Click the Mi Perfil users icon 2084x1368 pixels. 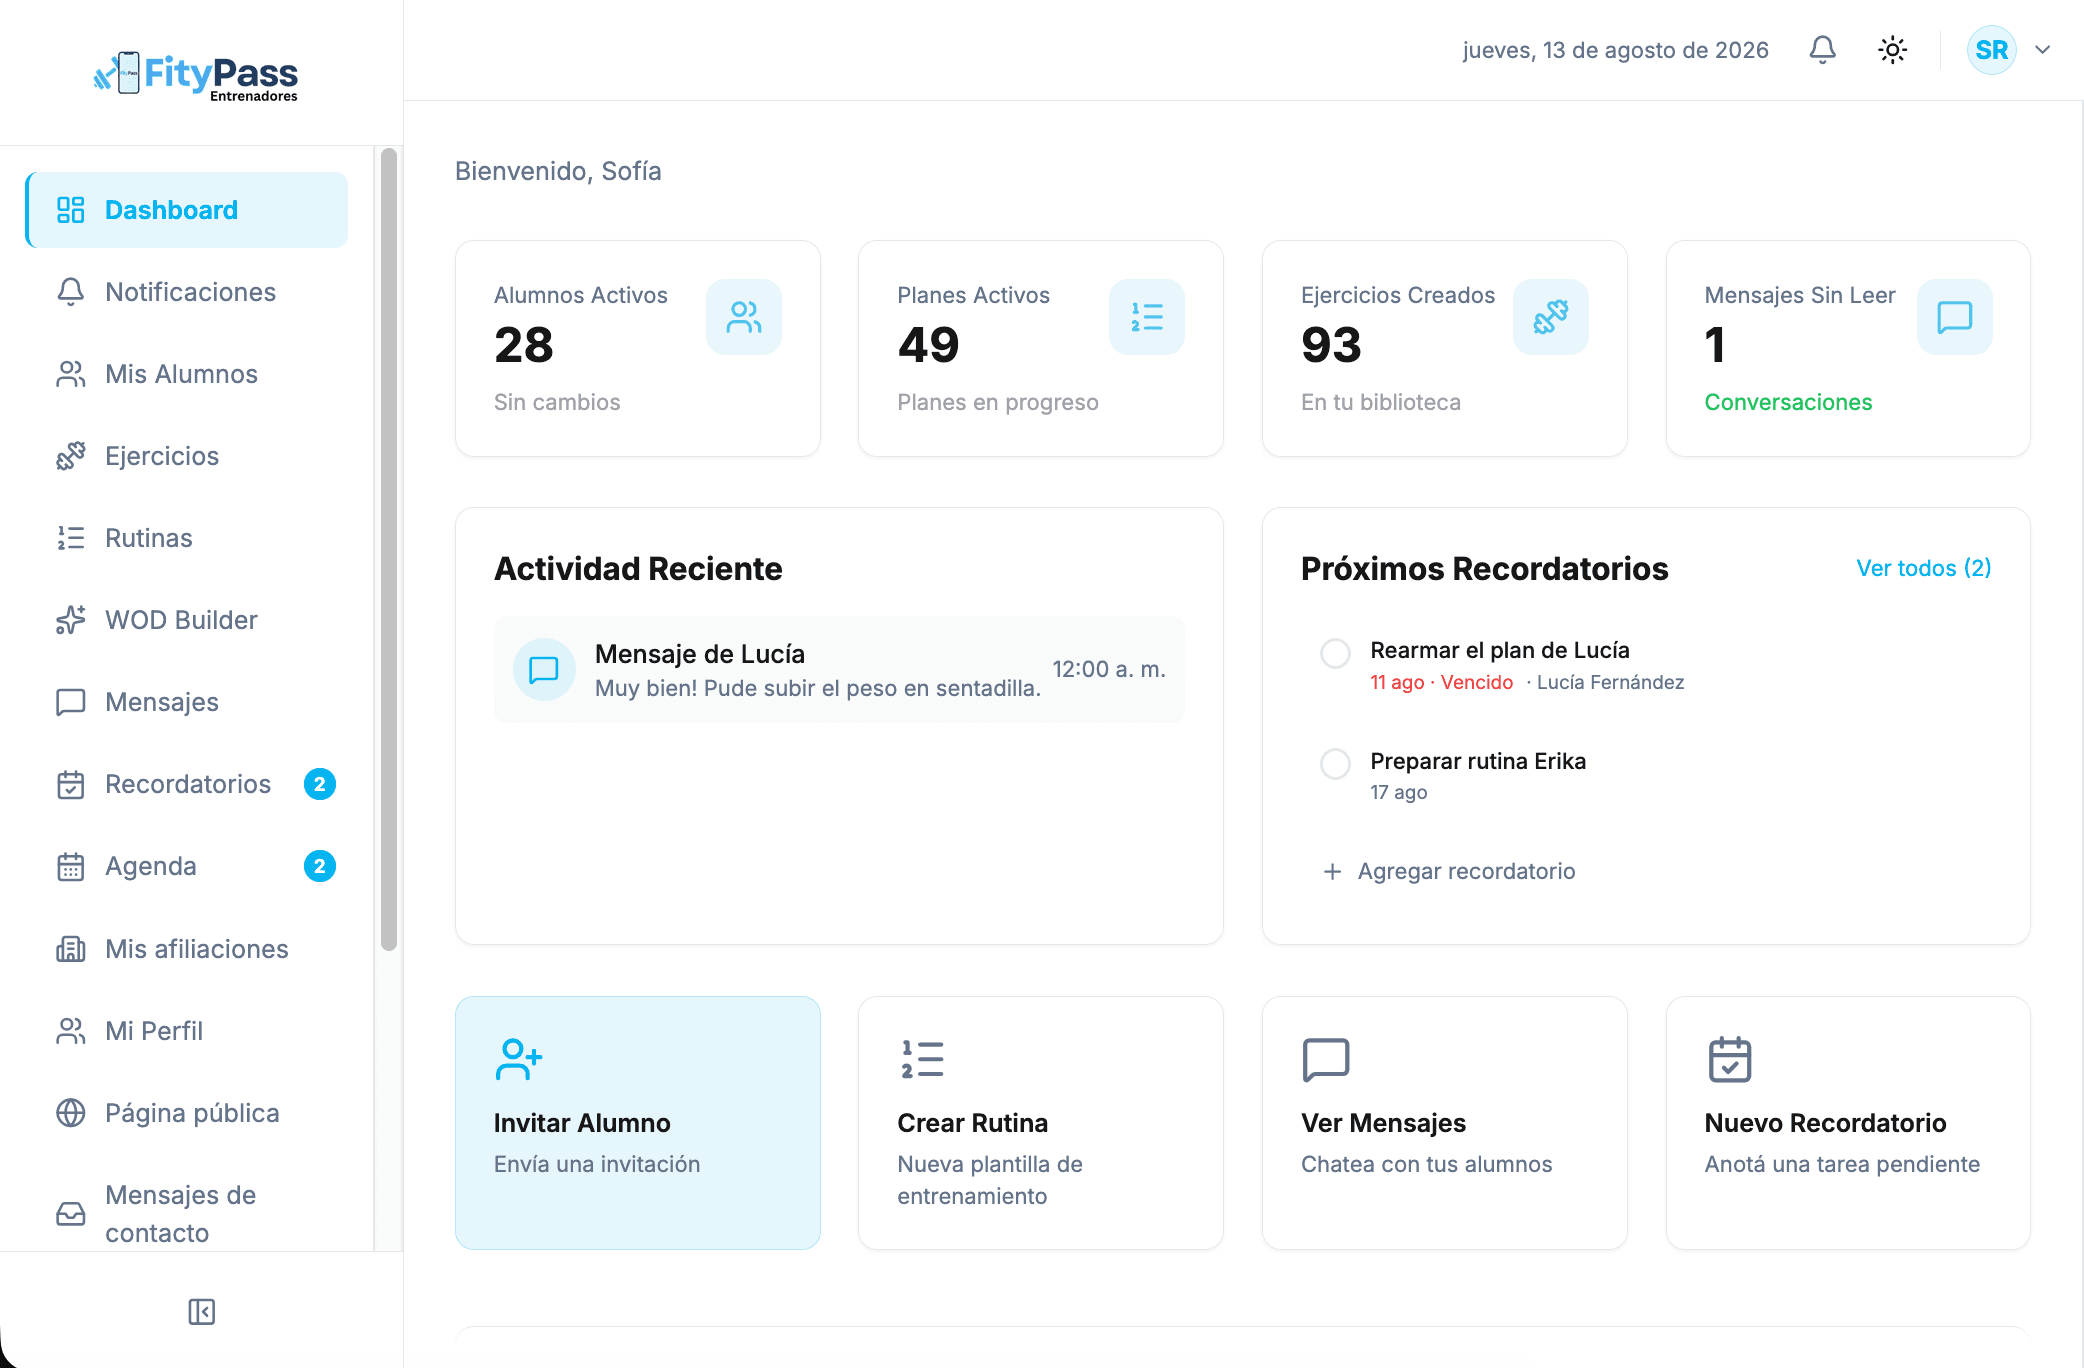click(x=71, y=1031)
